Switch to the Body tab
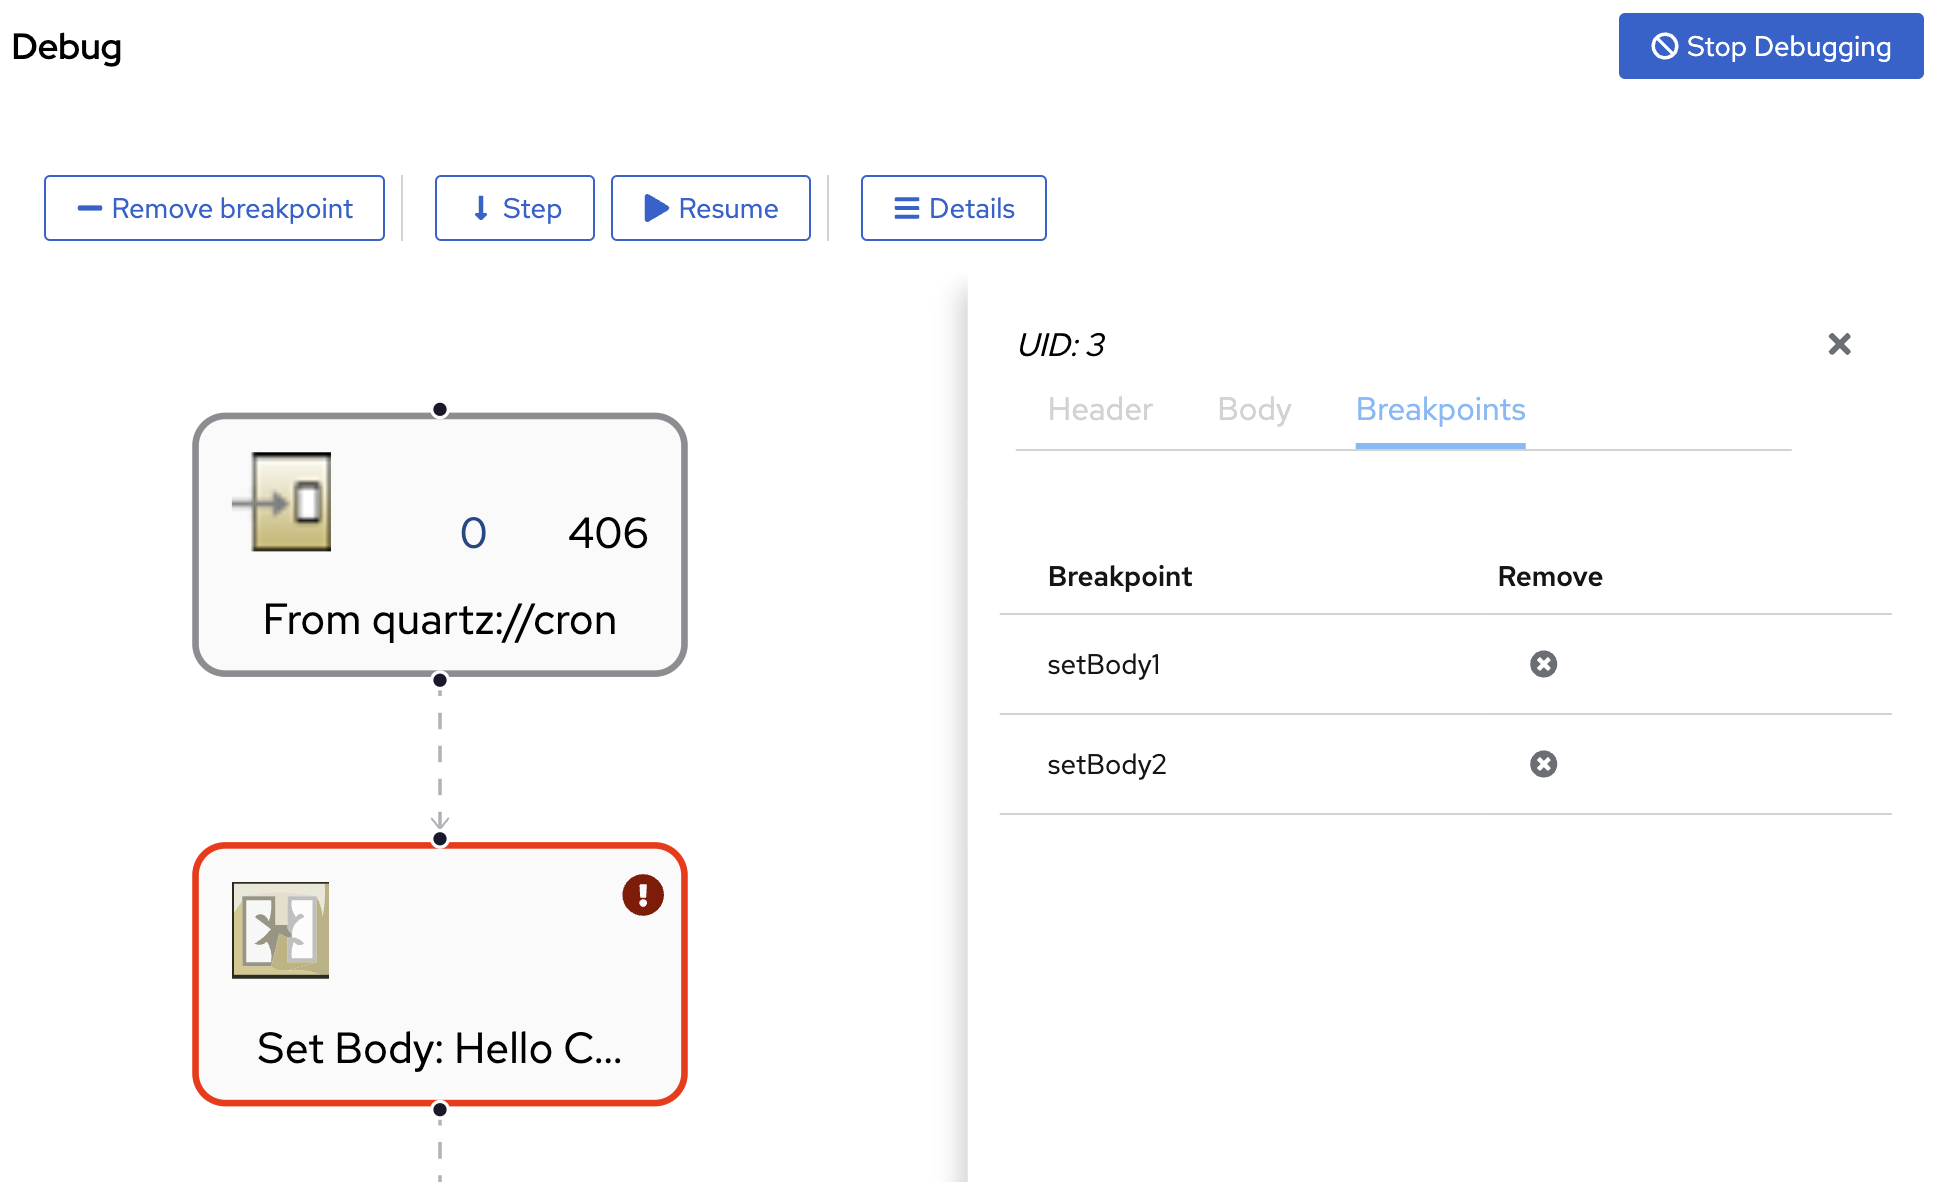Viewport: 1956px width, 1182px height. click(1253, 410)
